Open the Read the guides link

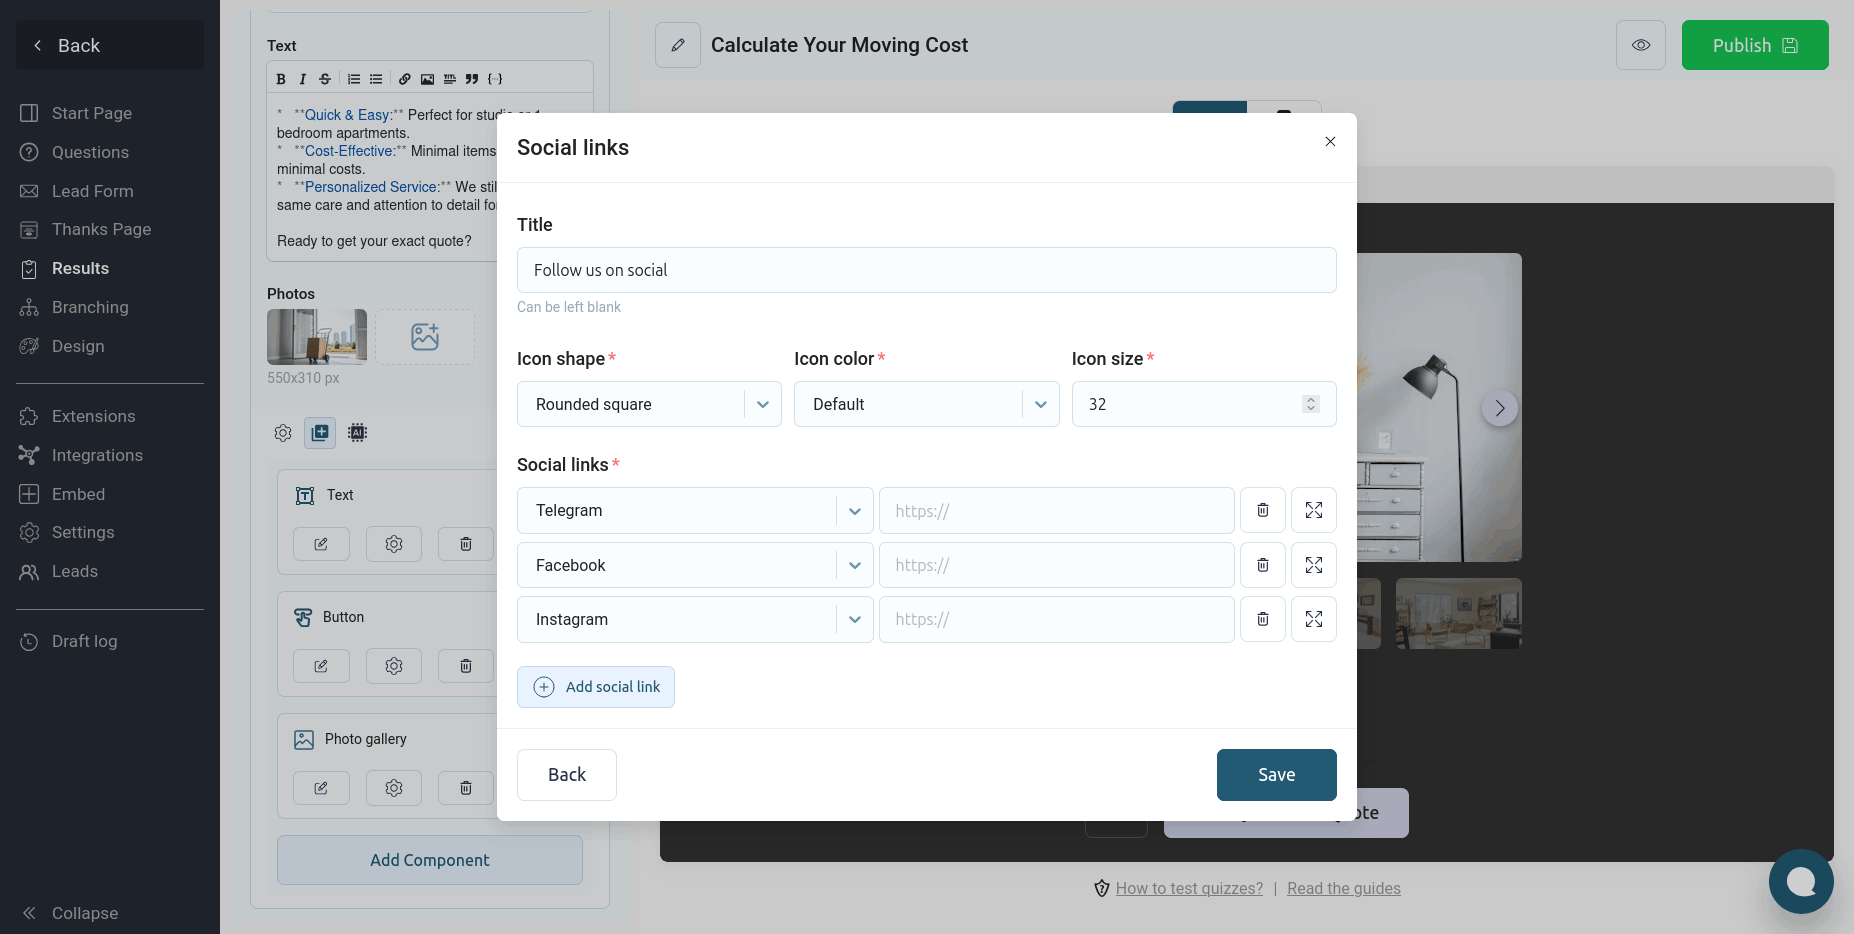1343,888
